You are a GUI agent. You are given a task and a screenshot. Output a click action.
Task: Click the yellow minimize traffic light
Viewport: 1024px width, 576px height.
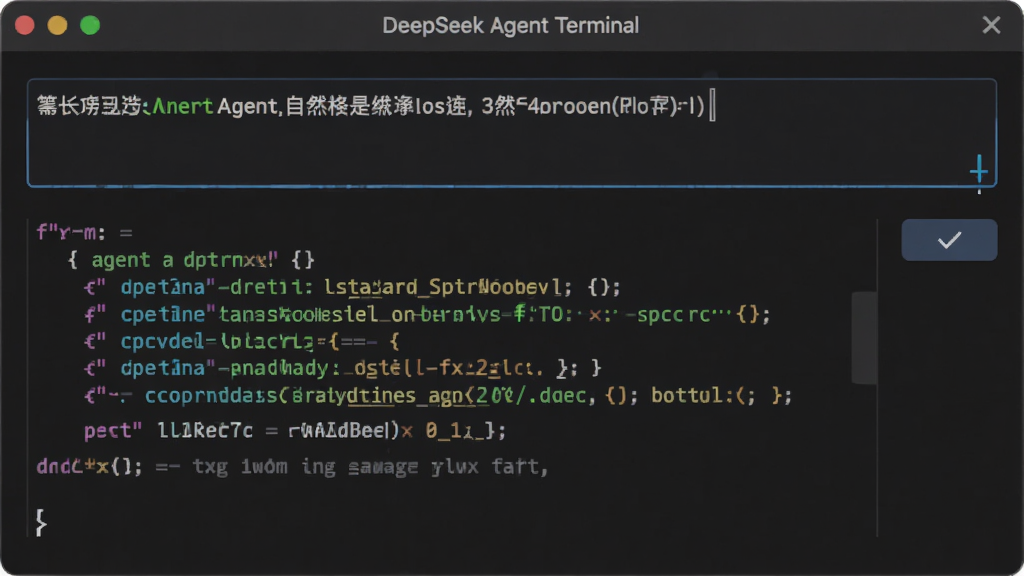click(57, 25)
